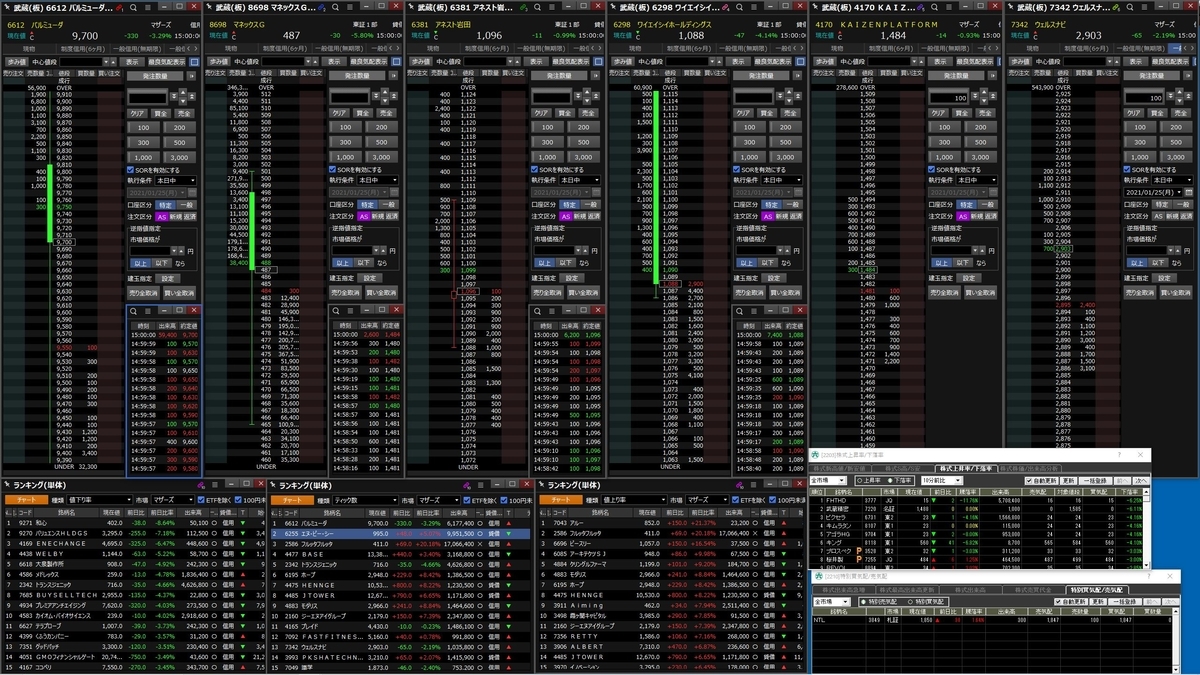Click search icon in 8698 tick history panel

click(338, 311)
